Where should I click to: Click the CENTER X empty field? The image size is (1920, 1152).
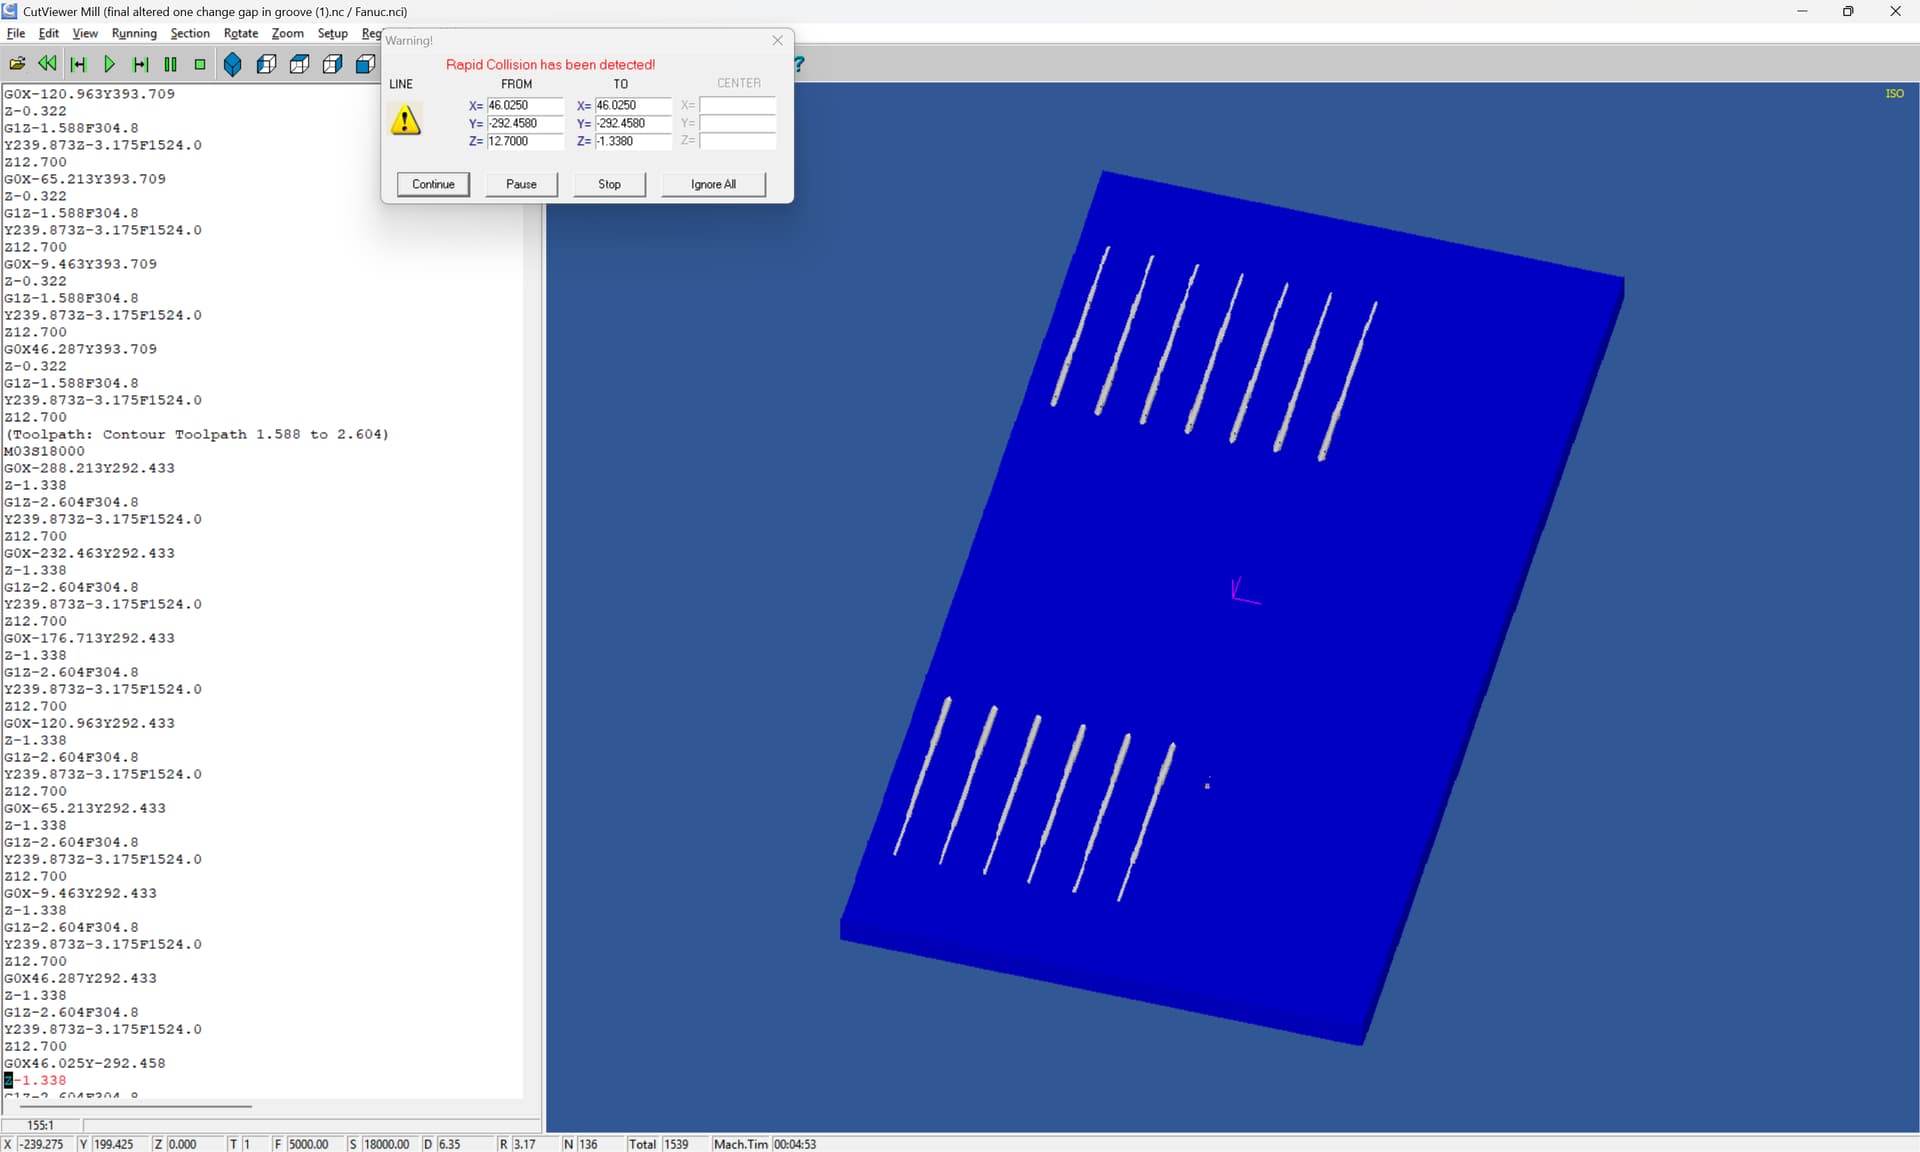pos(737,105)
